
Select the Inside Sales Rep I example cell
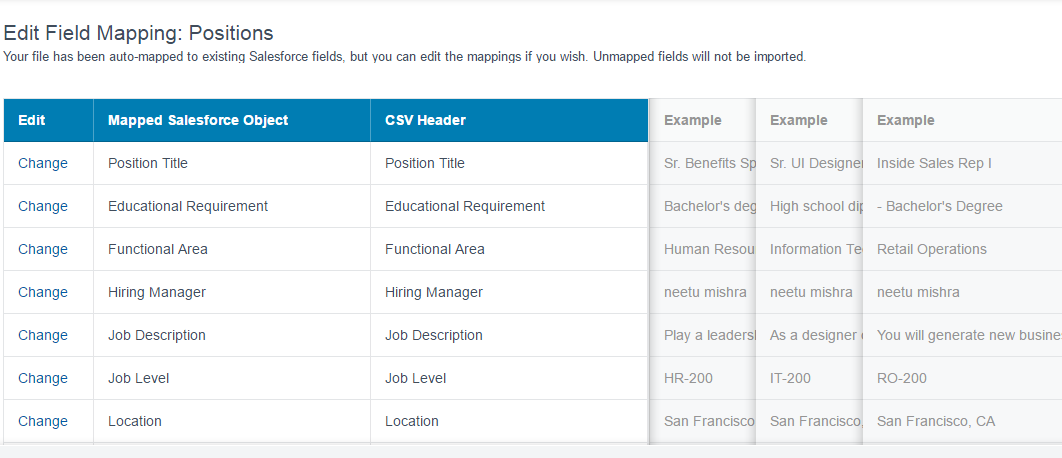[x=934, y=163]
